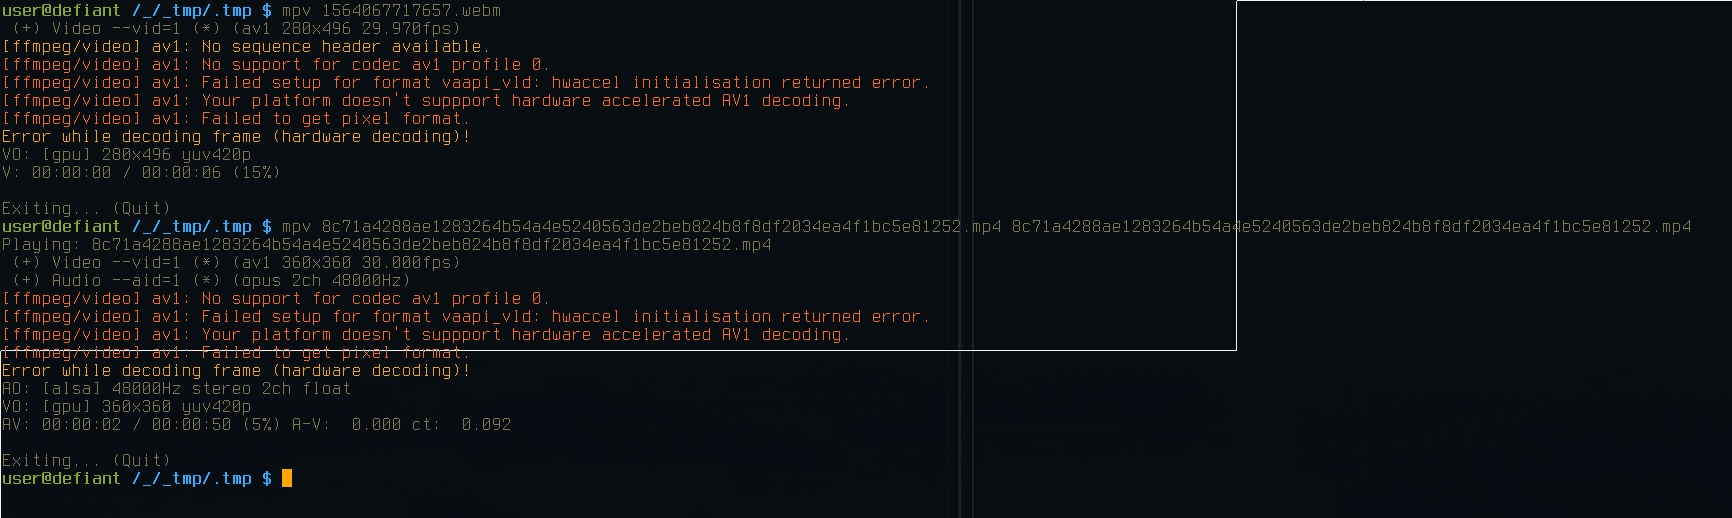Viewport: 1732px width, 518px height.
Task: Click the 'VO: [gpu] 280x496 yuv420p' line
Action: click(127, 154)
